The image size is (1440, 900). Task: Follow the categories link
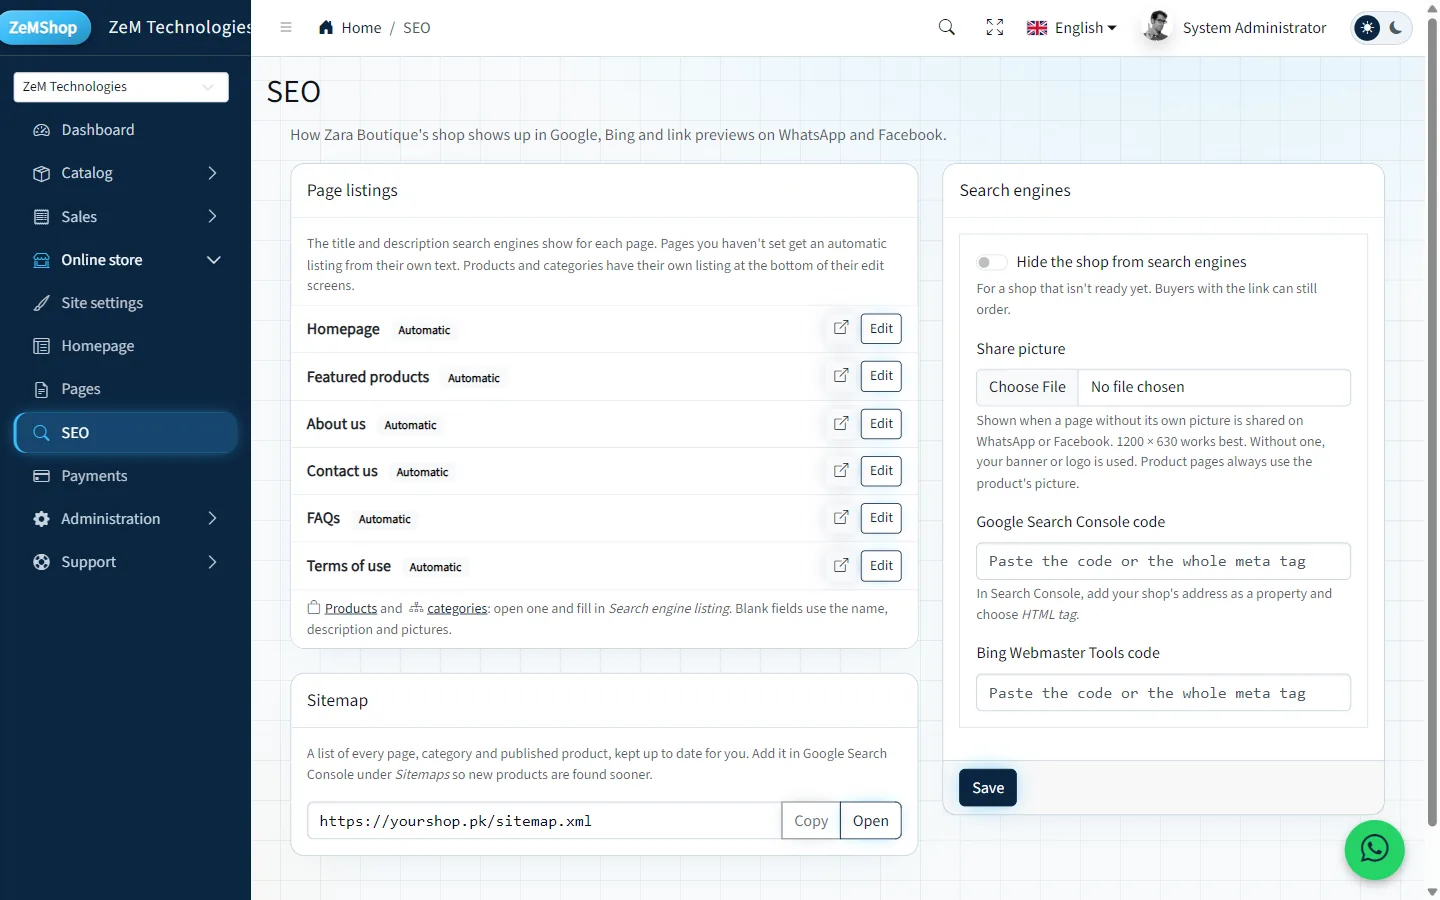point(457,608)
